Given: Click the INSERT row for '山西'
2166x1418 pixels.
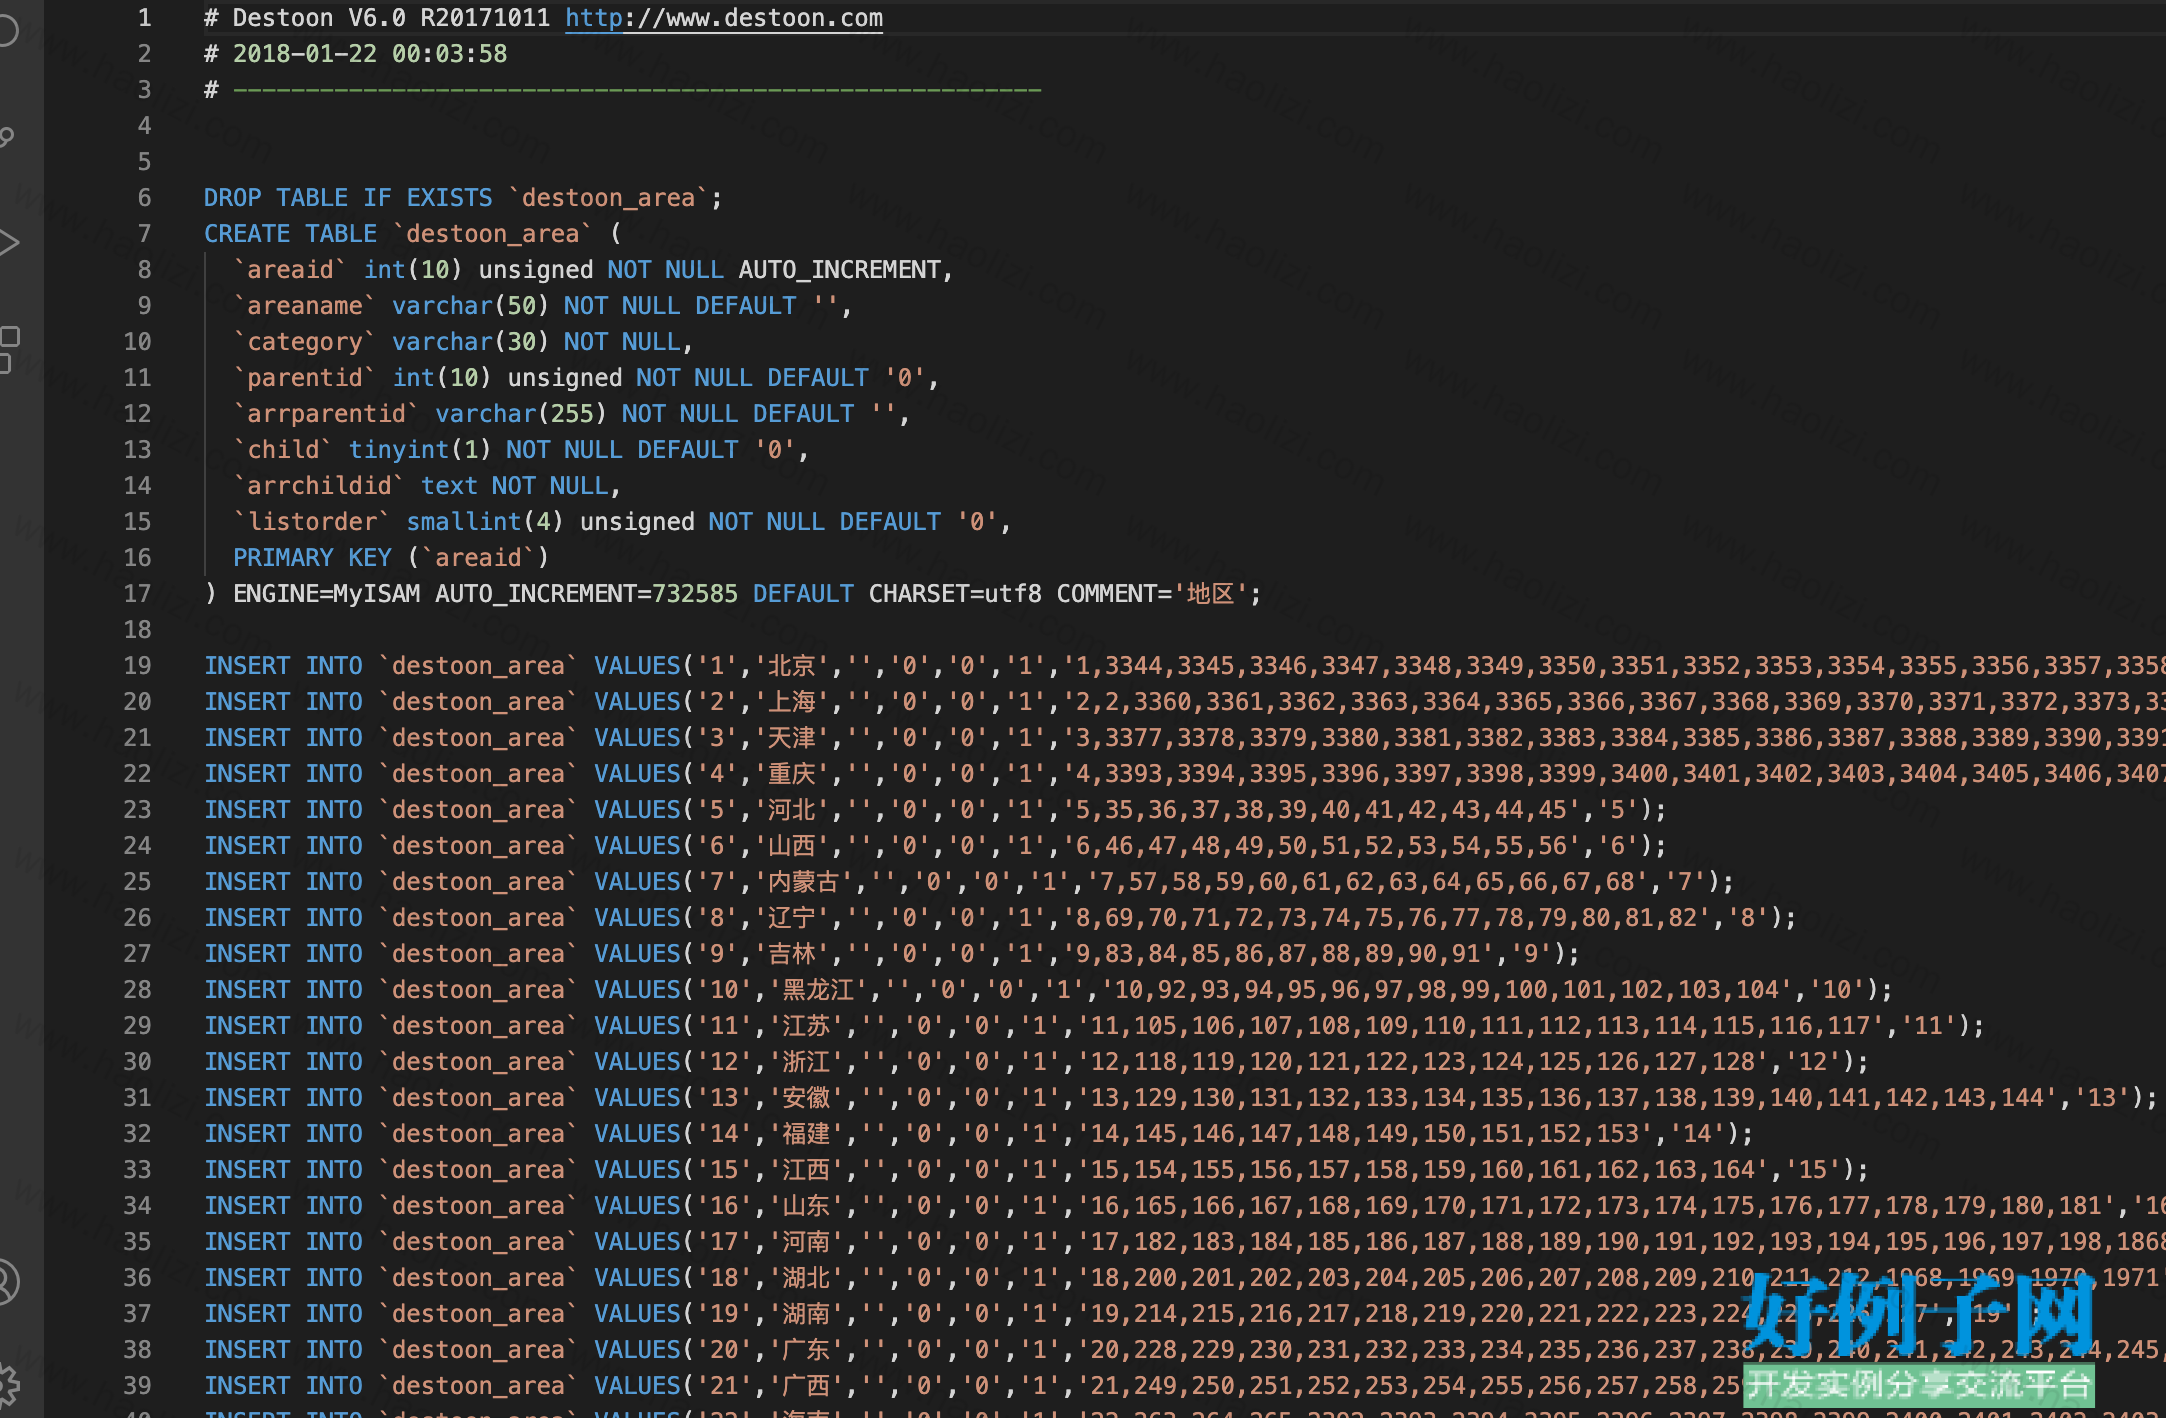Looking at the screenshot, I should [x=936, y=846].
